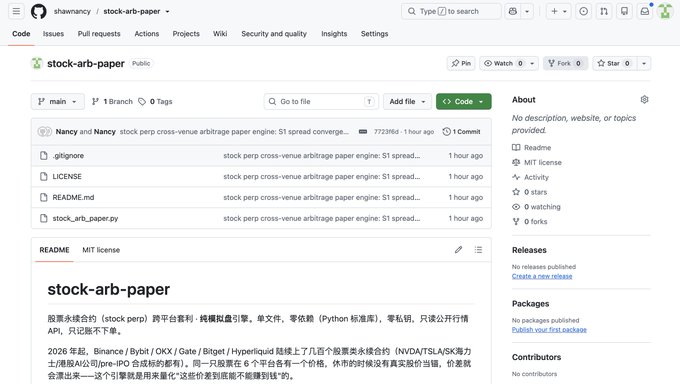
Task: Open the repository Settings tab
Action: coord(374,33)
